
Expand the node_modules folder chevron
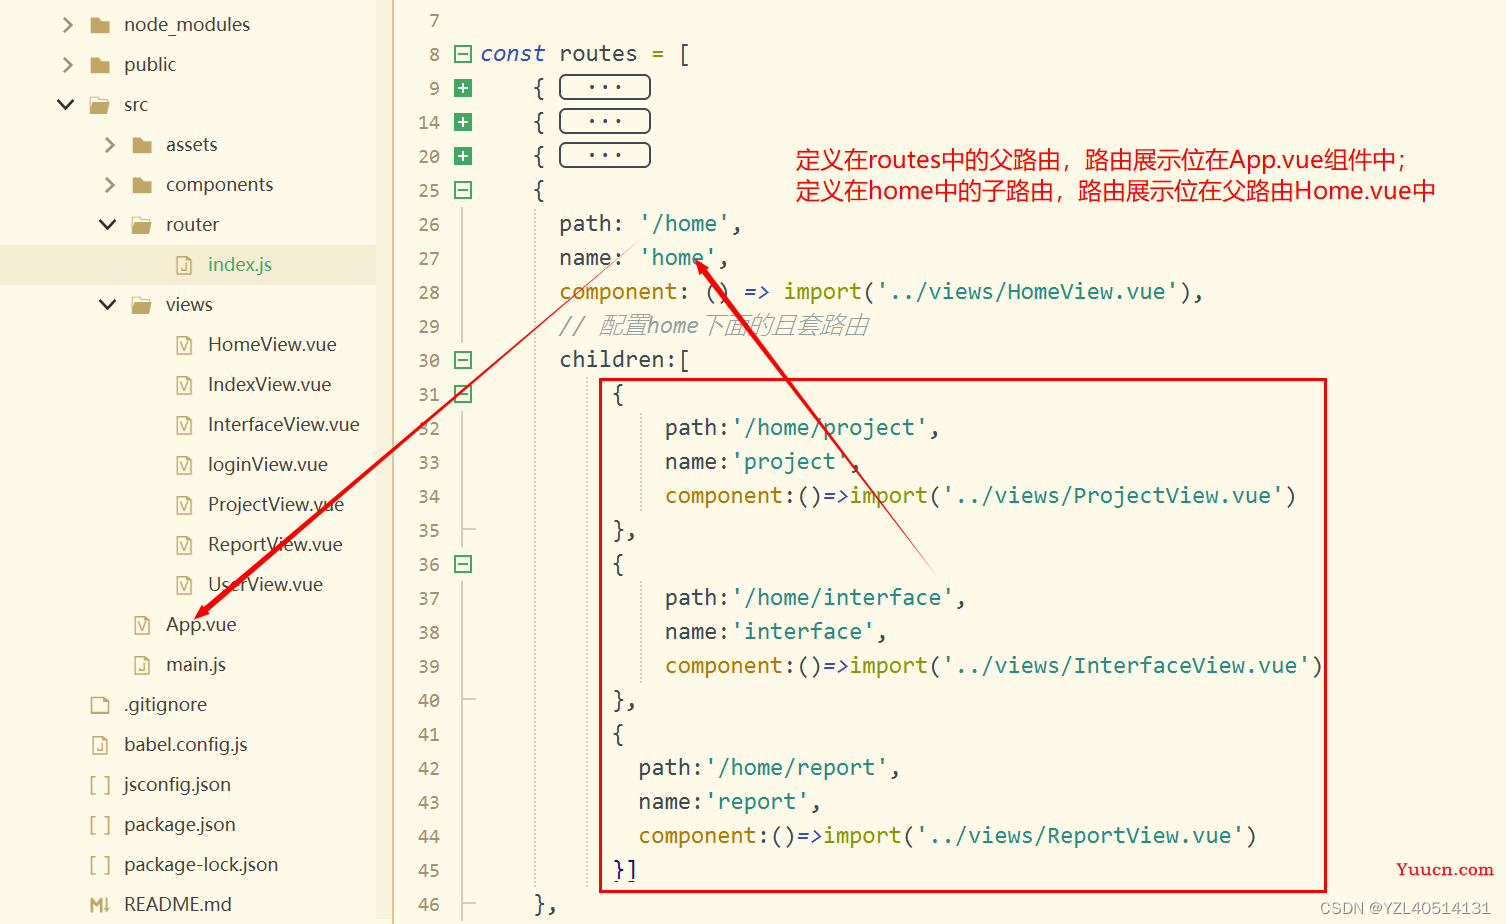(x=67, y=25)
